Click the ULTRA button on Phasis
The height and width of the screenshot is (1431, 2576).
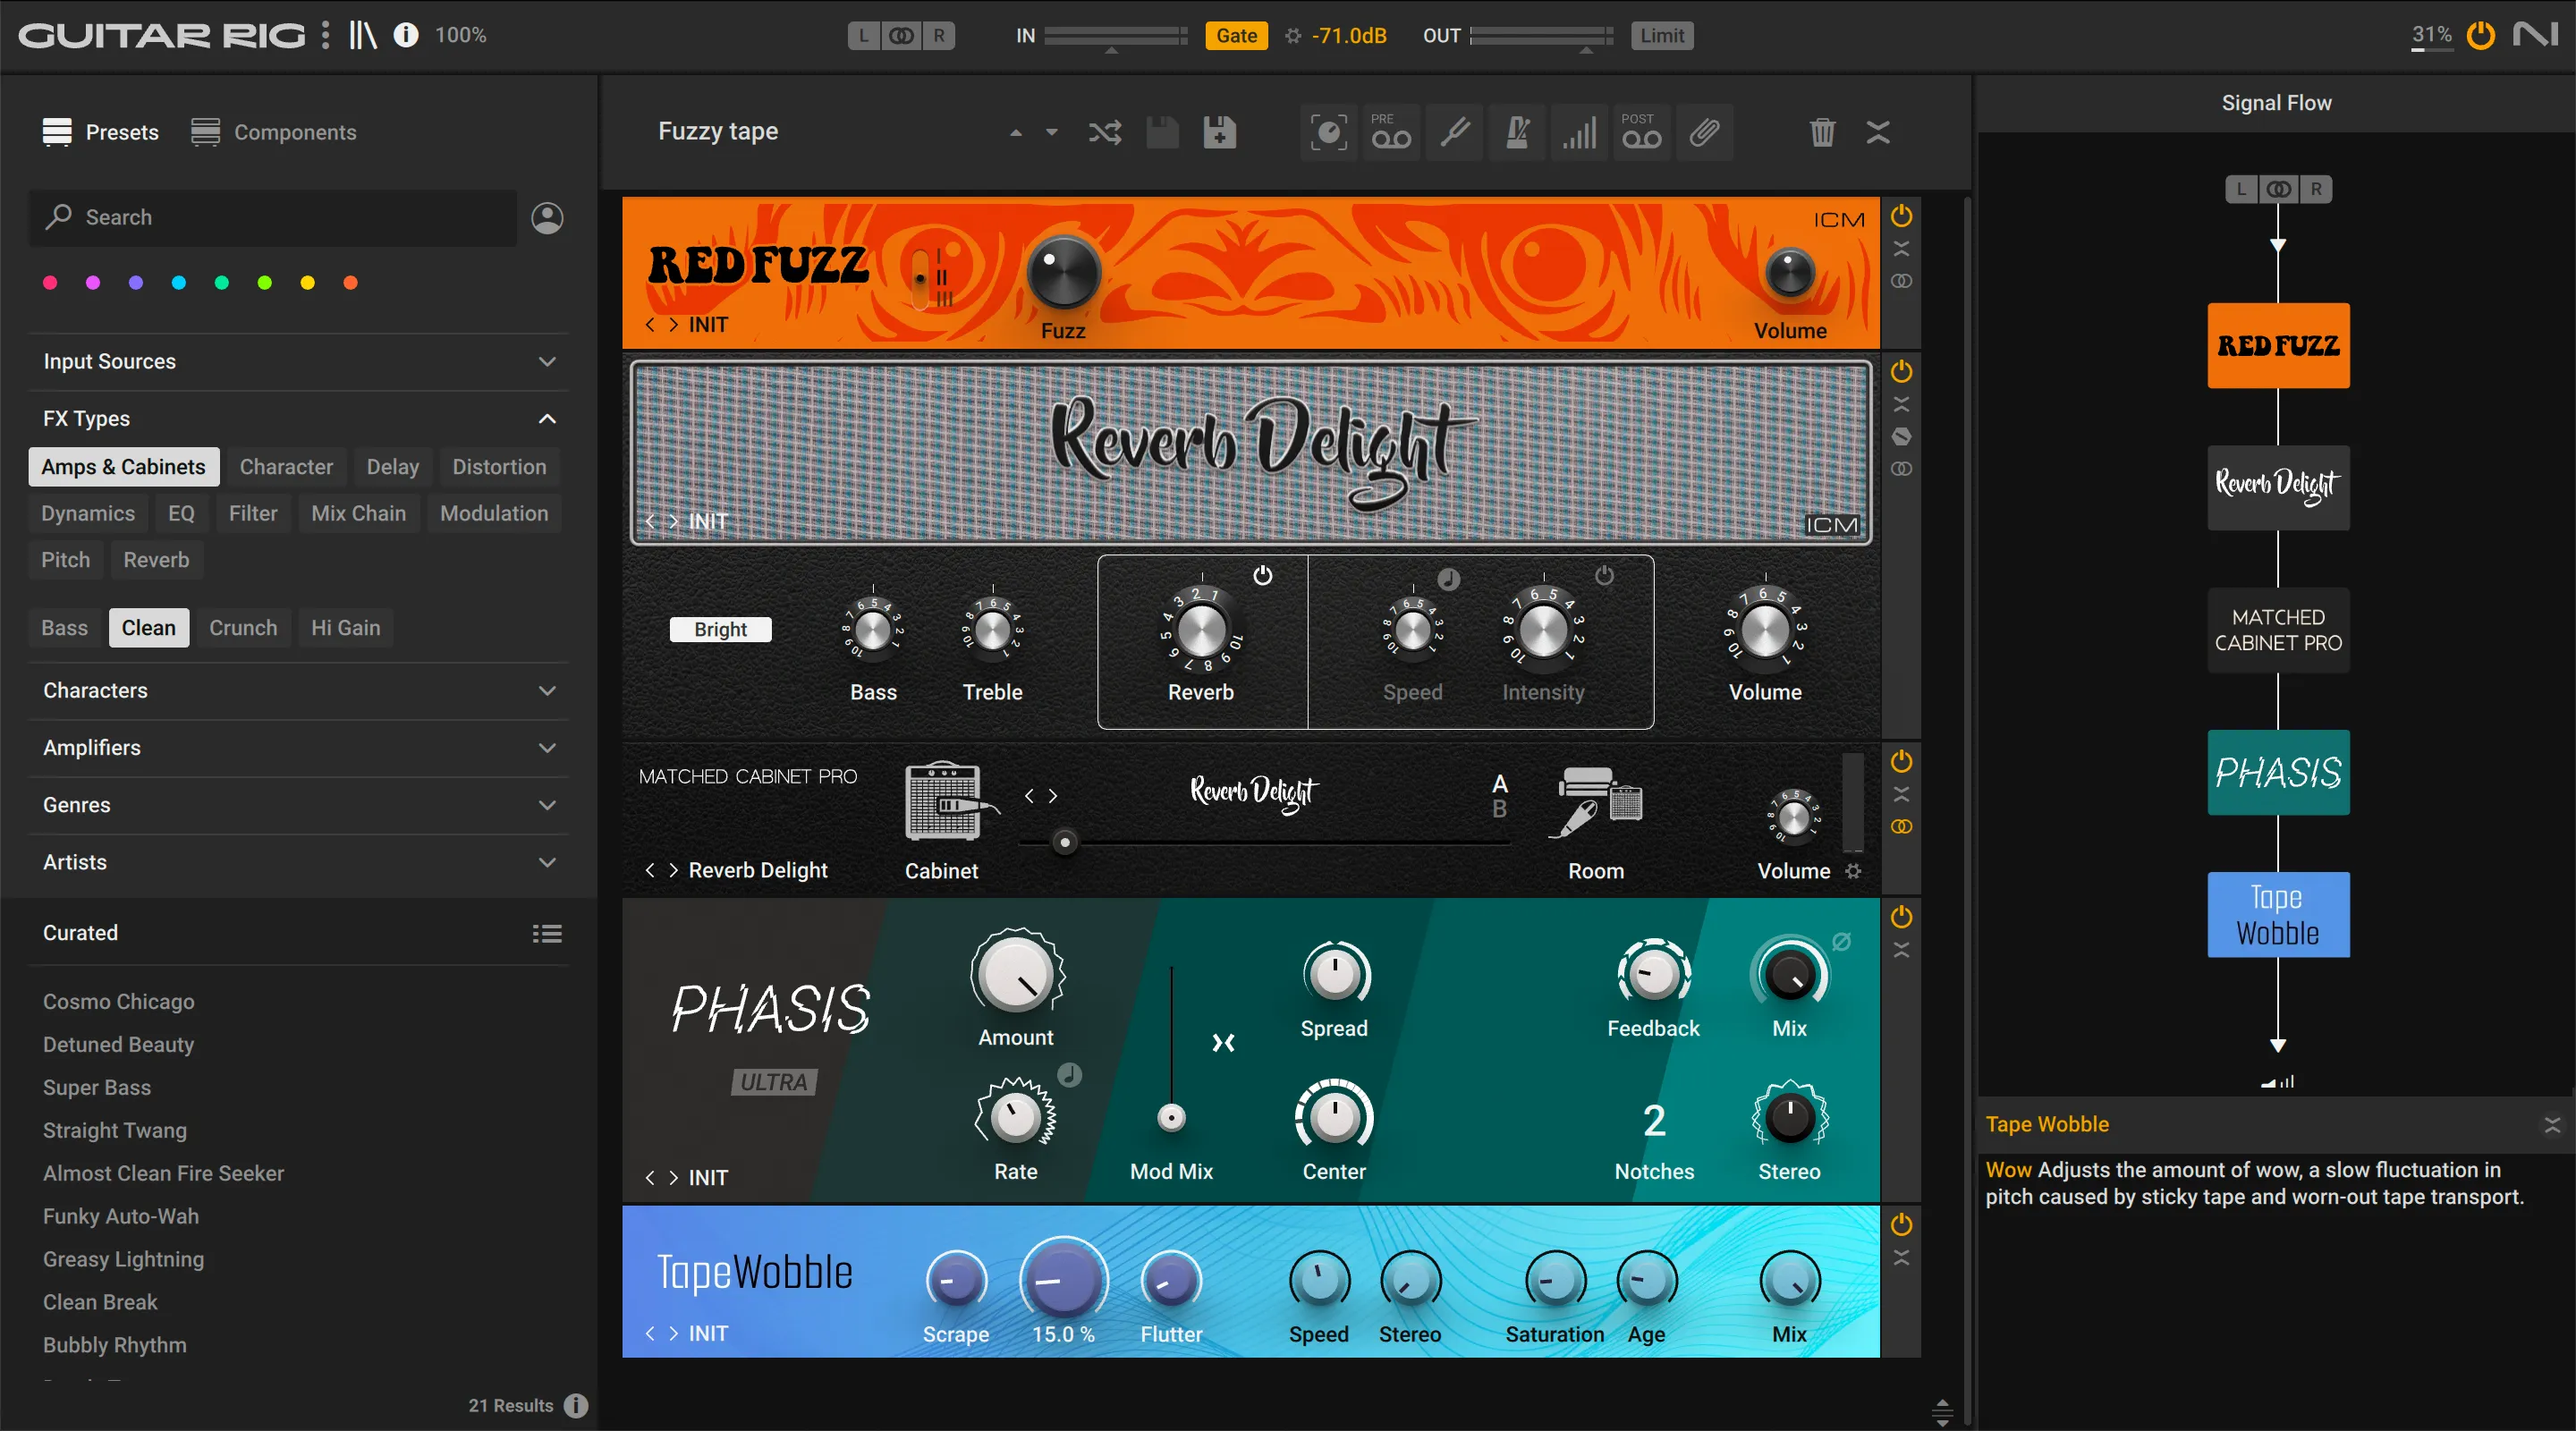coord(774,1082)
